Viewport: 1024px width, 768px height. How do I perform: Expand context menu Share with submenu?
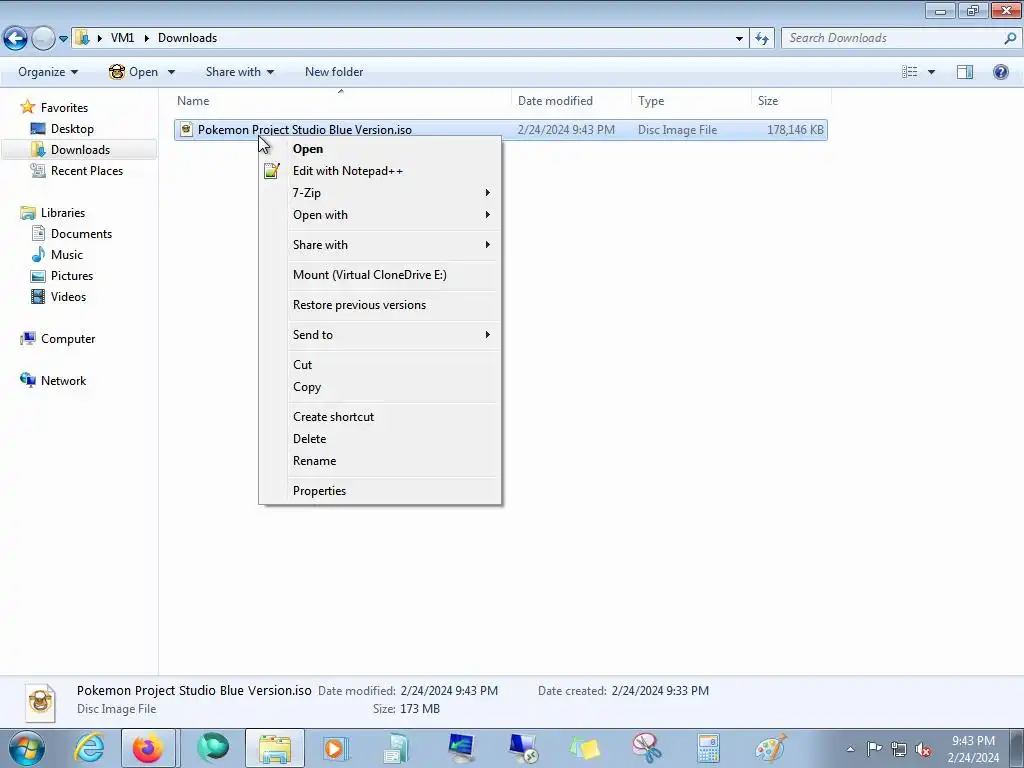tap(380, 245)
